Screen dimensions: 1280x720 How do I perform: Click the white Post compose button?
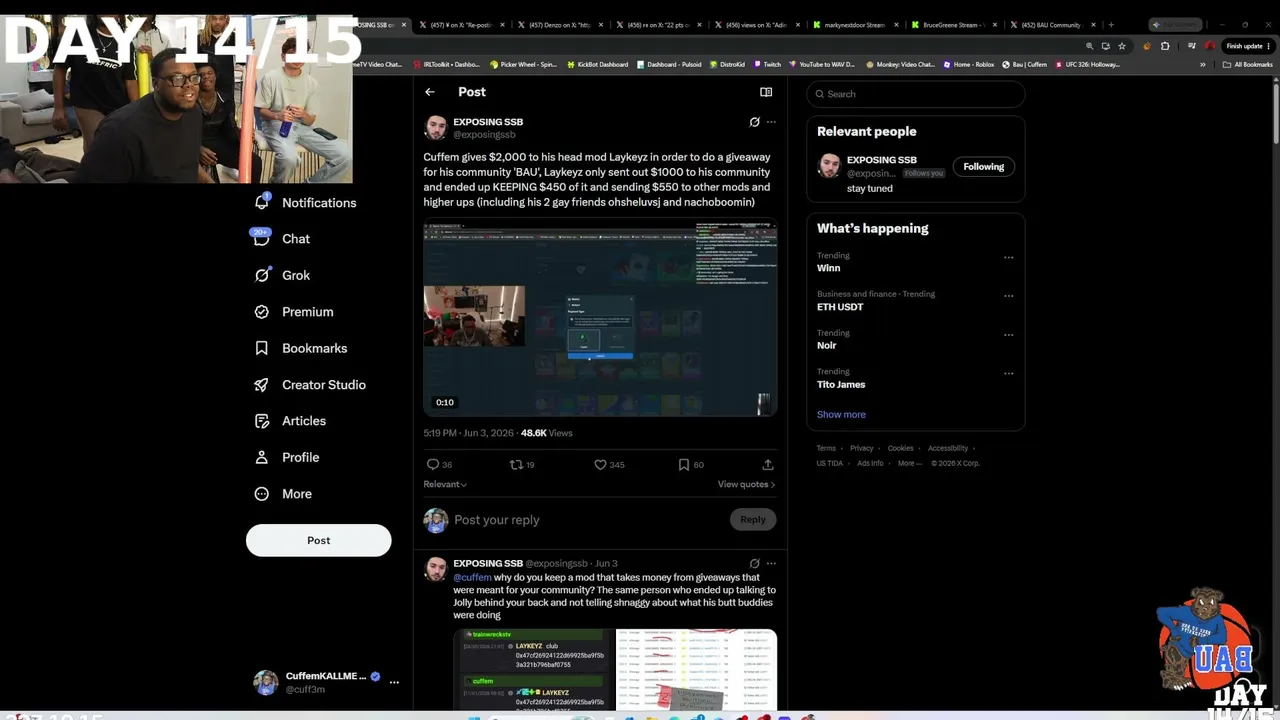[x=318, y=540]
